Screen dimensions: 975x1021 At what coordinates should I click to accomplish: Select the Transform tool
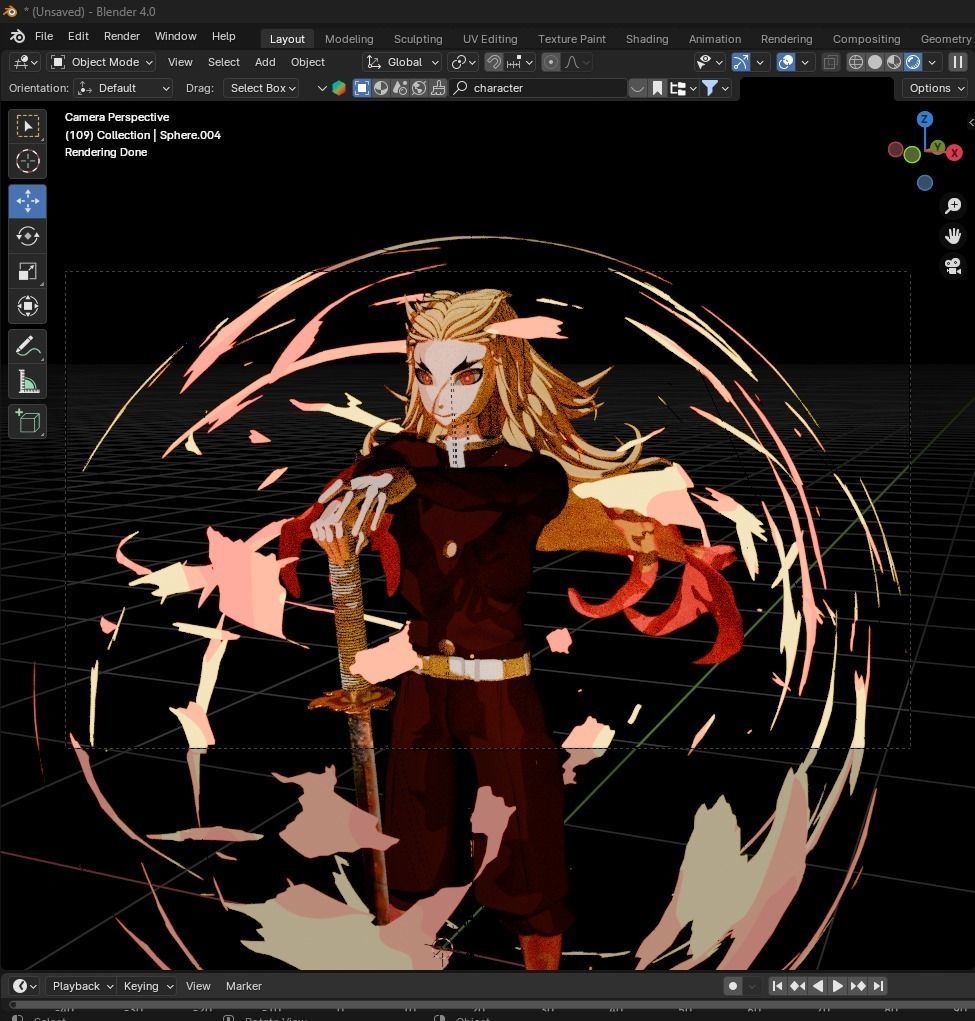pos(27,306)
